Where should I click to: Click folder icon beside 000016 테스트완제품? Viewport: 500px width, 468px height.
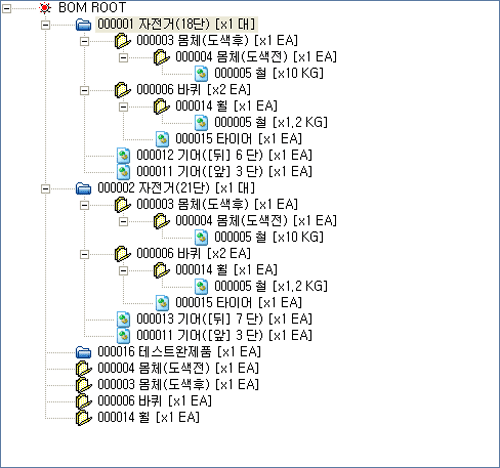point(83,352)
